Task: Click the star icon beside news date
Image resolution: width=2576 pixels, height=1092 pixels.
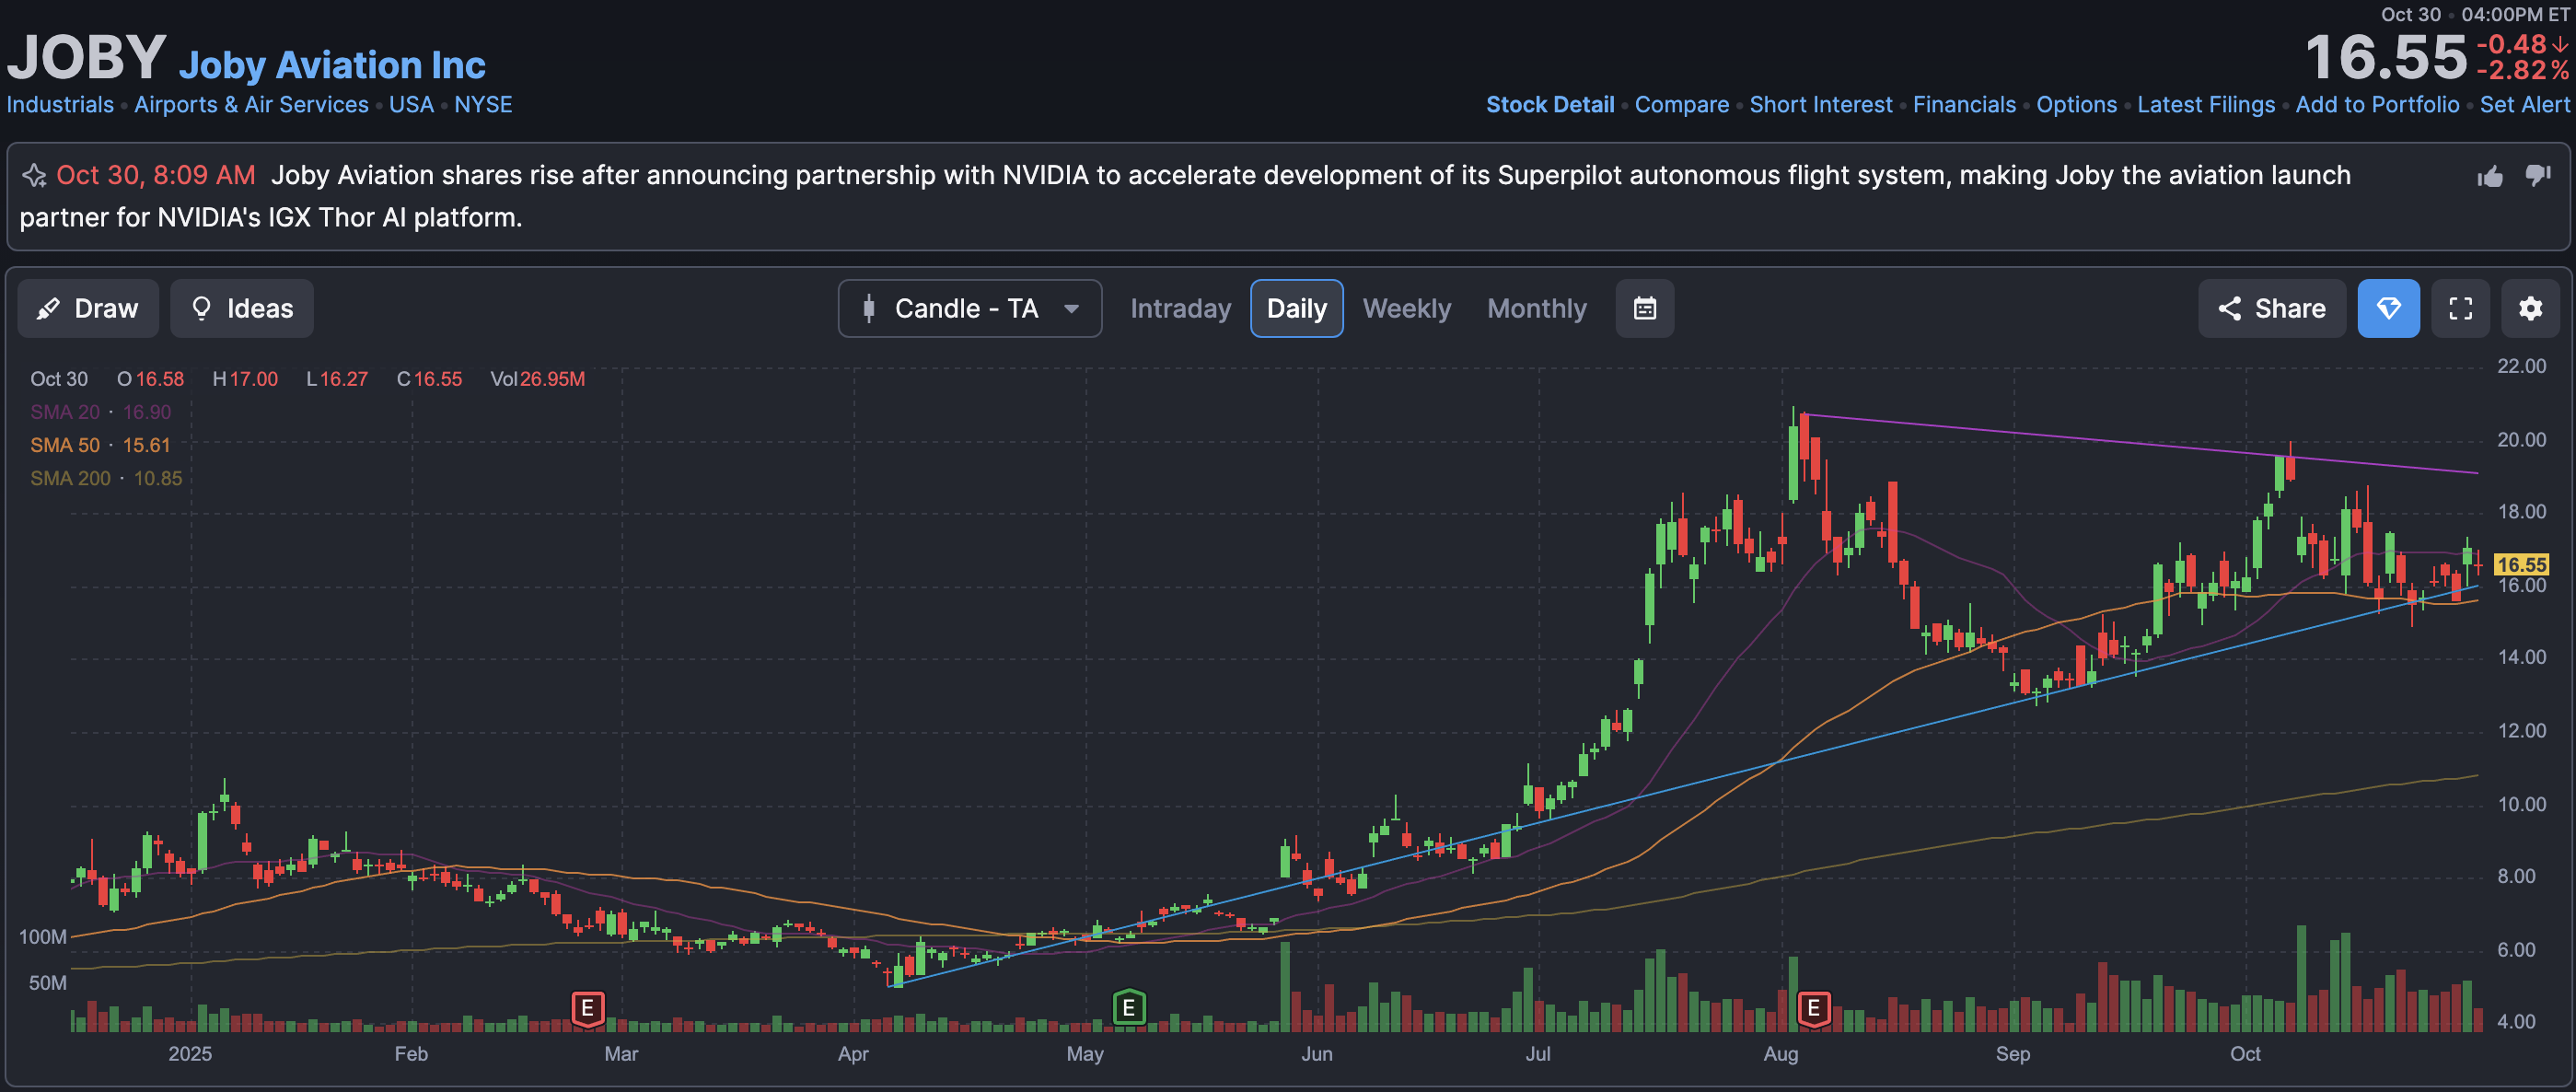Action: coord(34,176)
